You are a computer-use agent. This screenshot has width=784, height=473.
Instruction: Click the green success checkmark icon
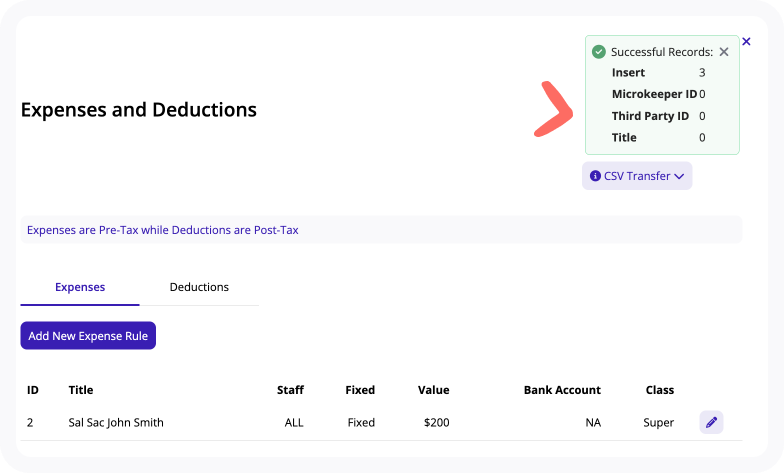point(598,52)
